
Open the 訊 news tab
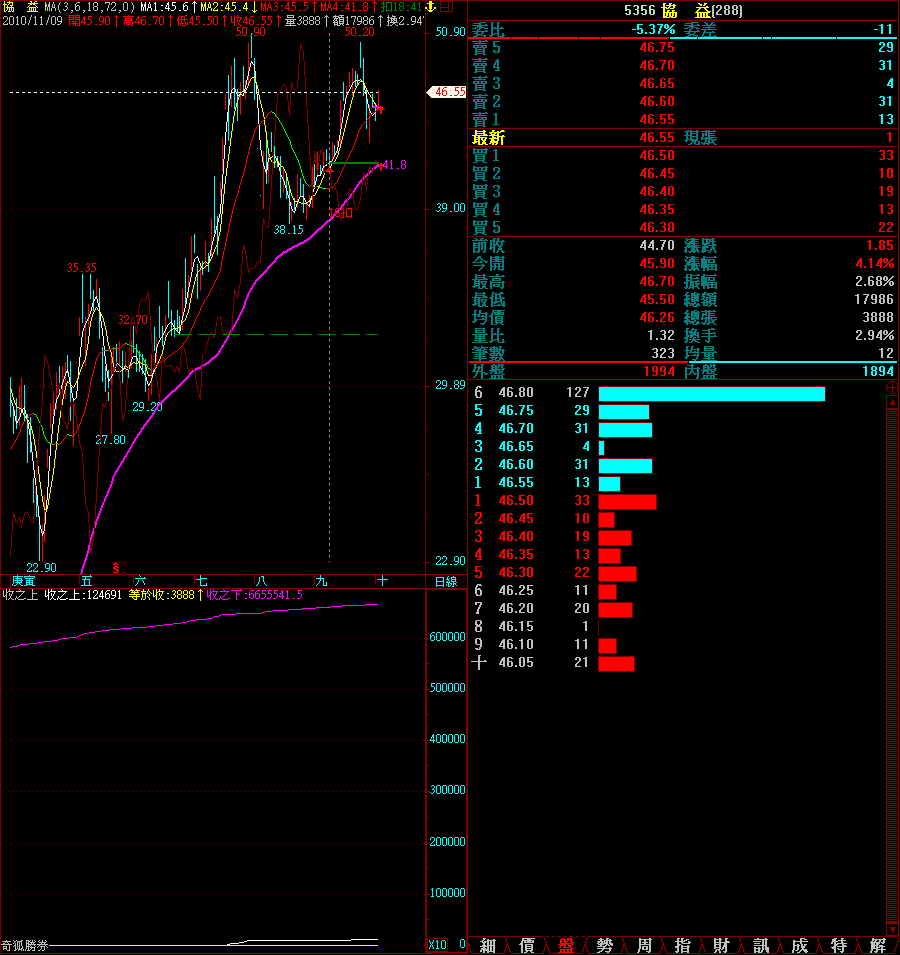761,945
